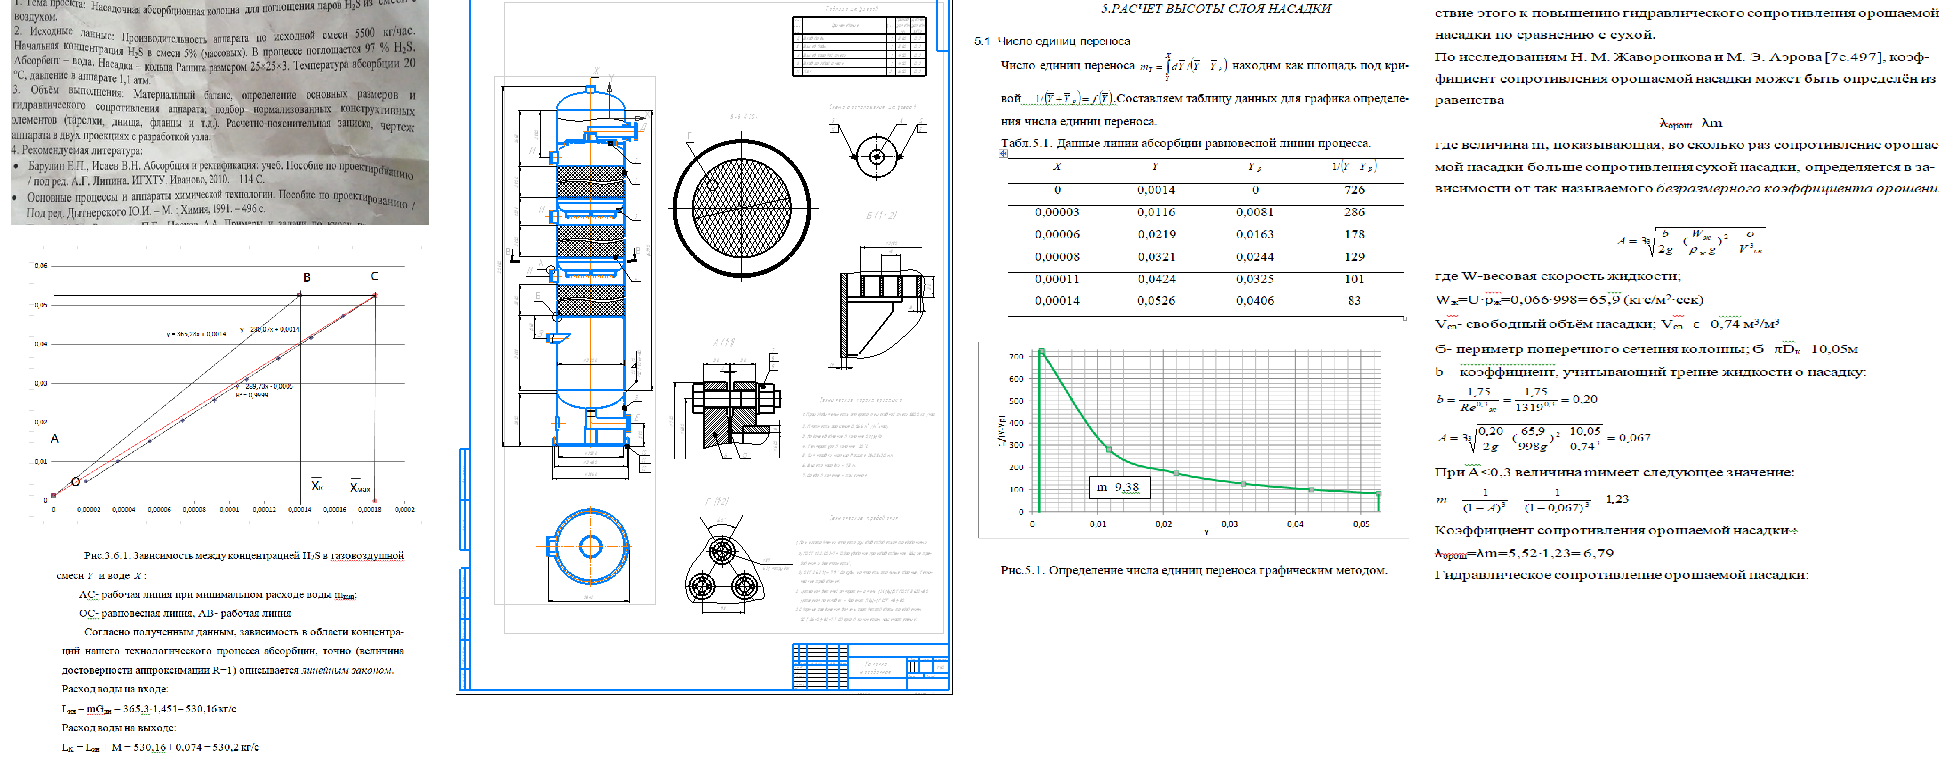Click the blue title block of the drawing

tap(870, 666)
